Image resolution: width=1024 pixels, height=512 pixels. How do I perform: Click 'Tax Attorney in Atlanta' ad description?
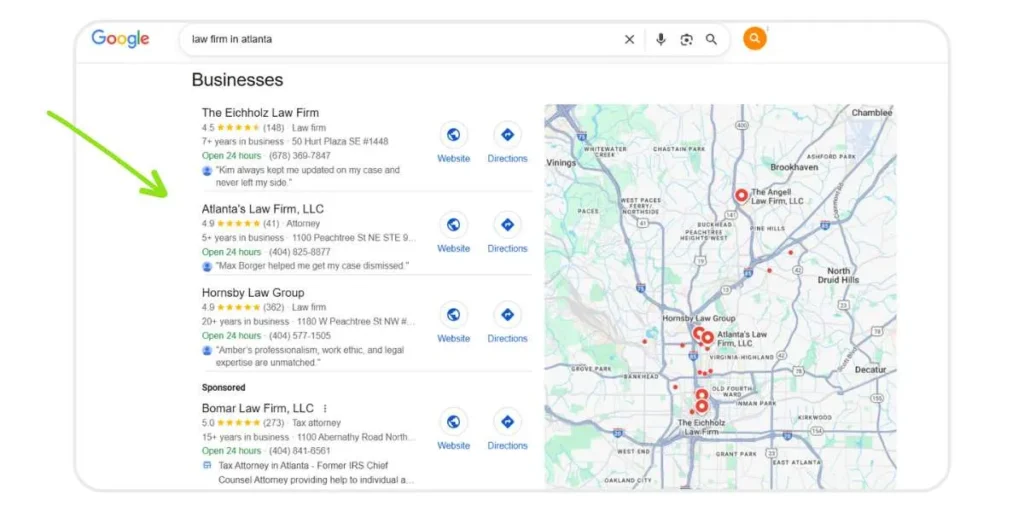coord(316,473)
